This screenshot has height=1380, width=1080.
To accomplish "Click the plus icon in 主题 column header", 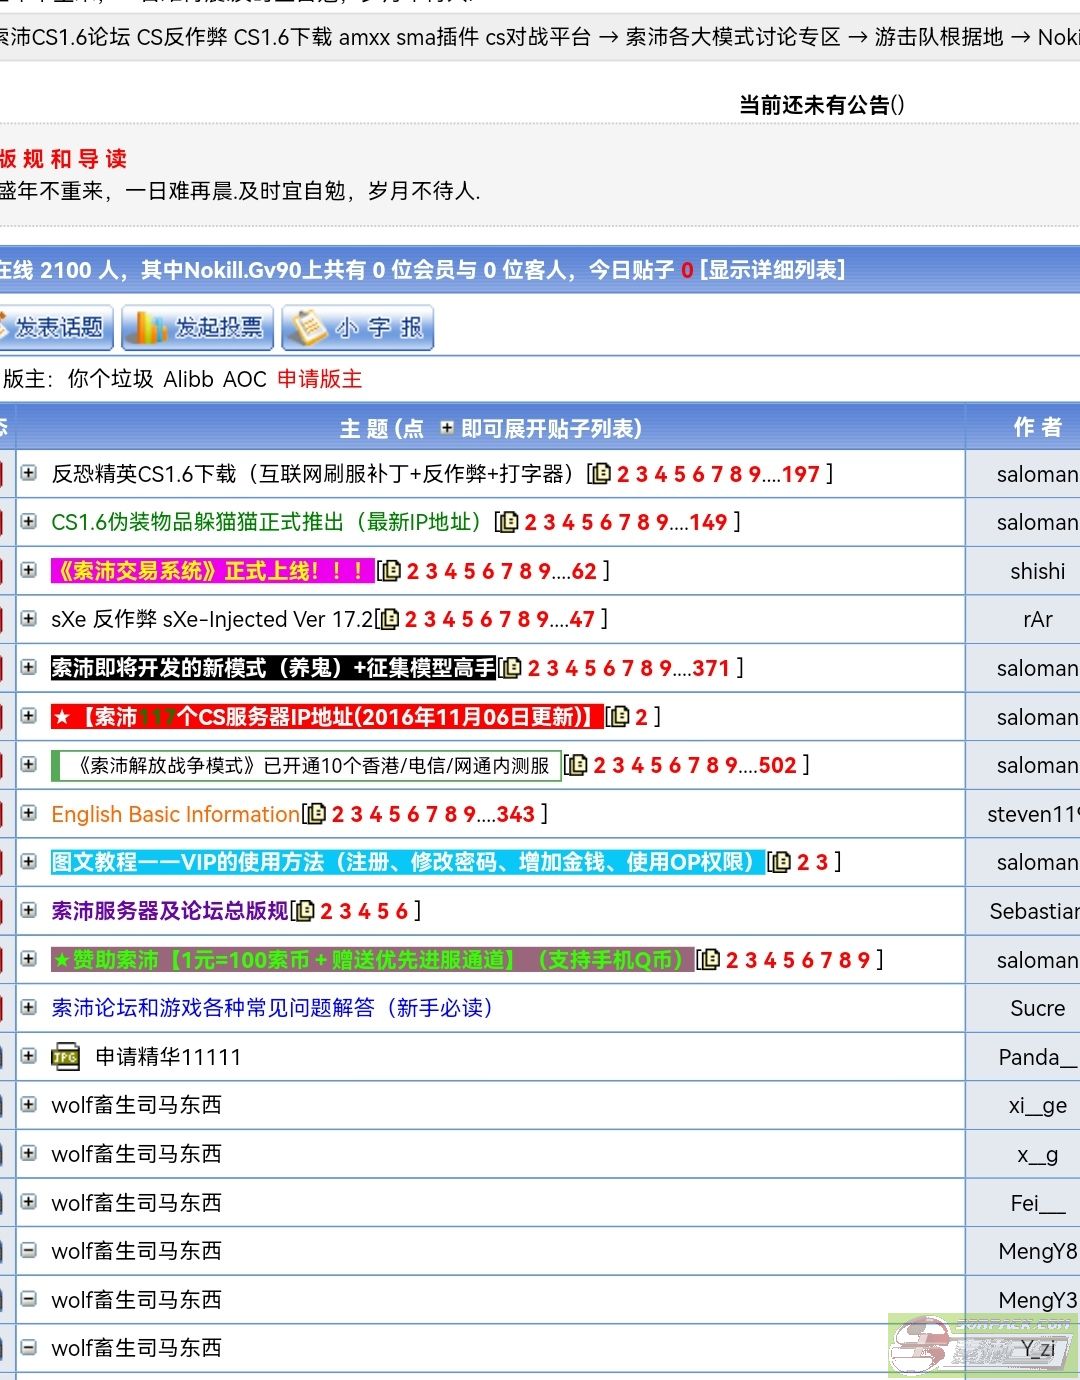I will click(446, 428).
